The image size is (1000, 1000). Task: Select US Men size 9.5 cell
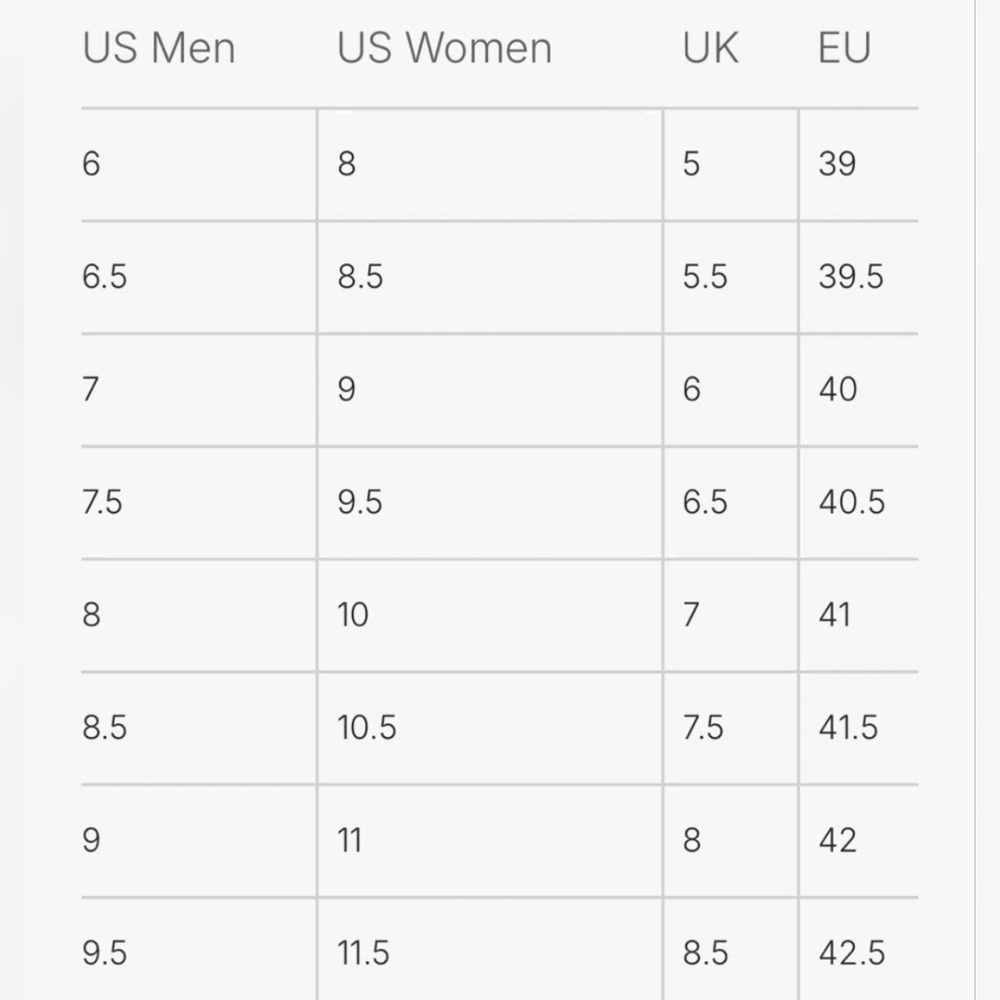coord(199,950)
